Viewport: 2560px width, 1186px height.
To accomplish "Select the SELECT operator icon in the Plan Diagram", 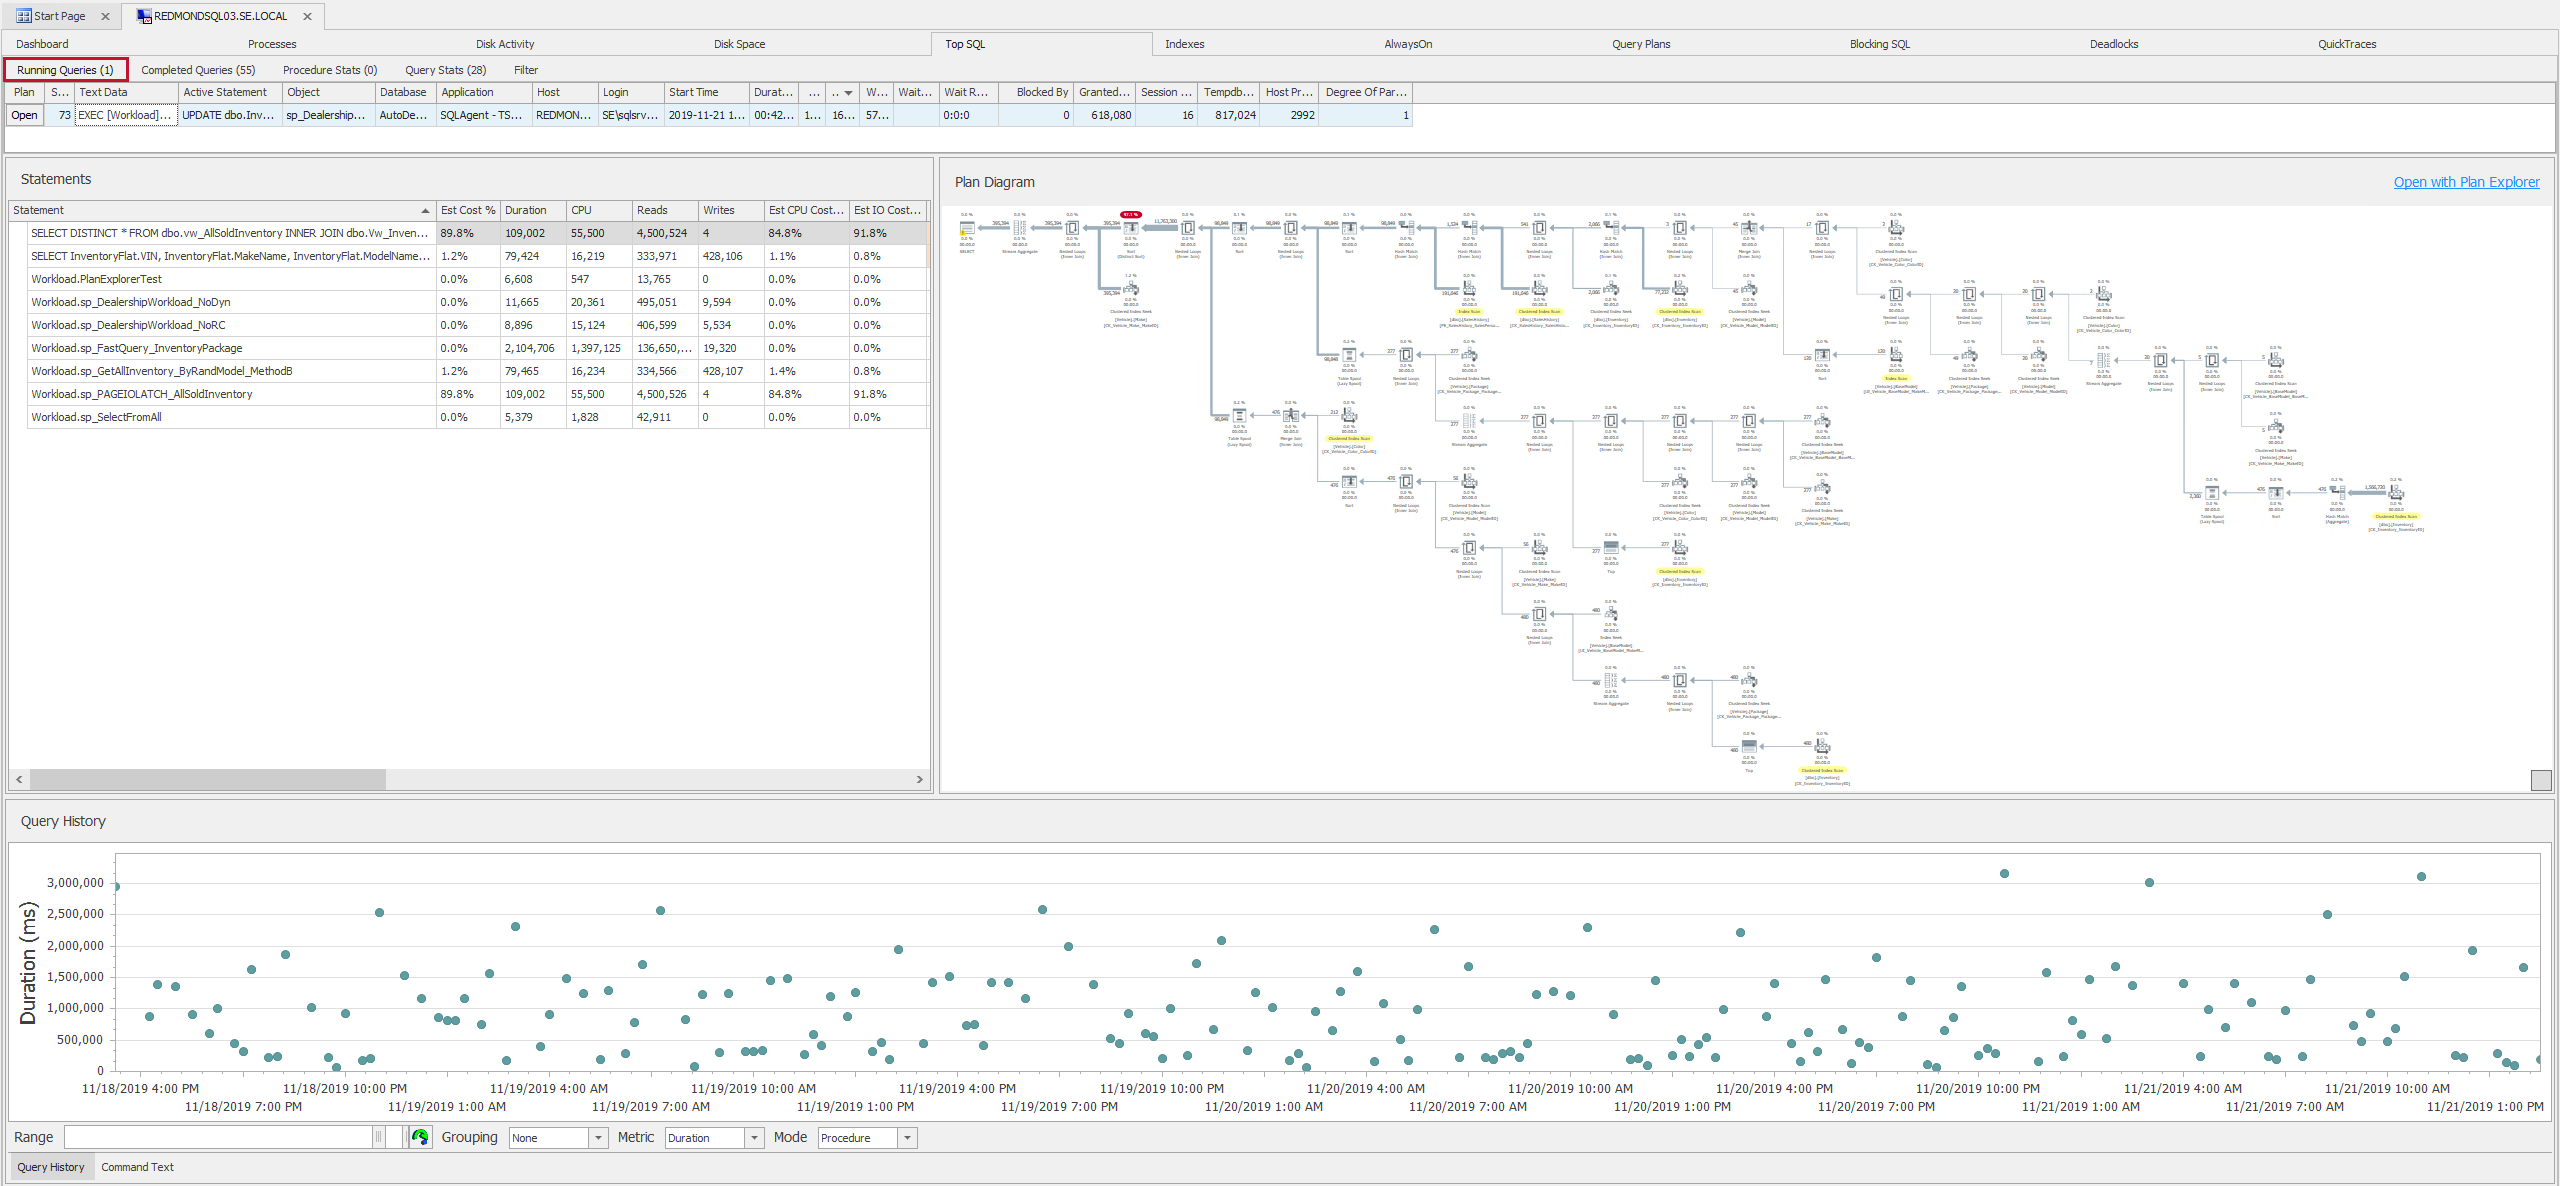I will pos(966,228).
